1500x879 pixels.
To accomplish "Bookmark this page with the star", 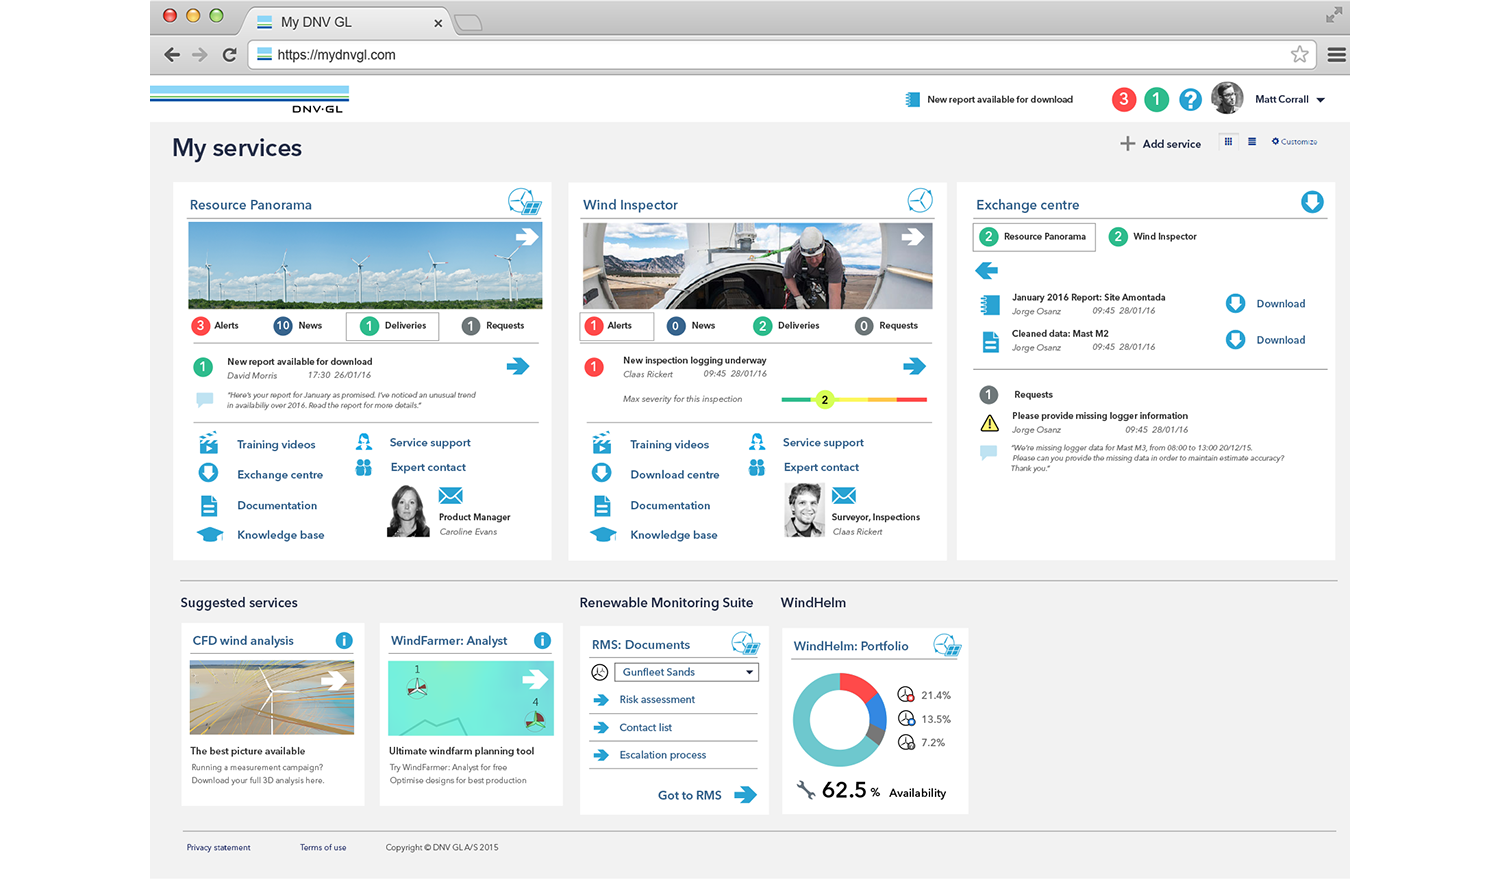I will pyautogui.click(x=1299, y=55).
